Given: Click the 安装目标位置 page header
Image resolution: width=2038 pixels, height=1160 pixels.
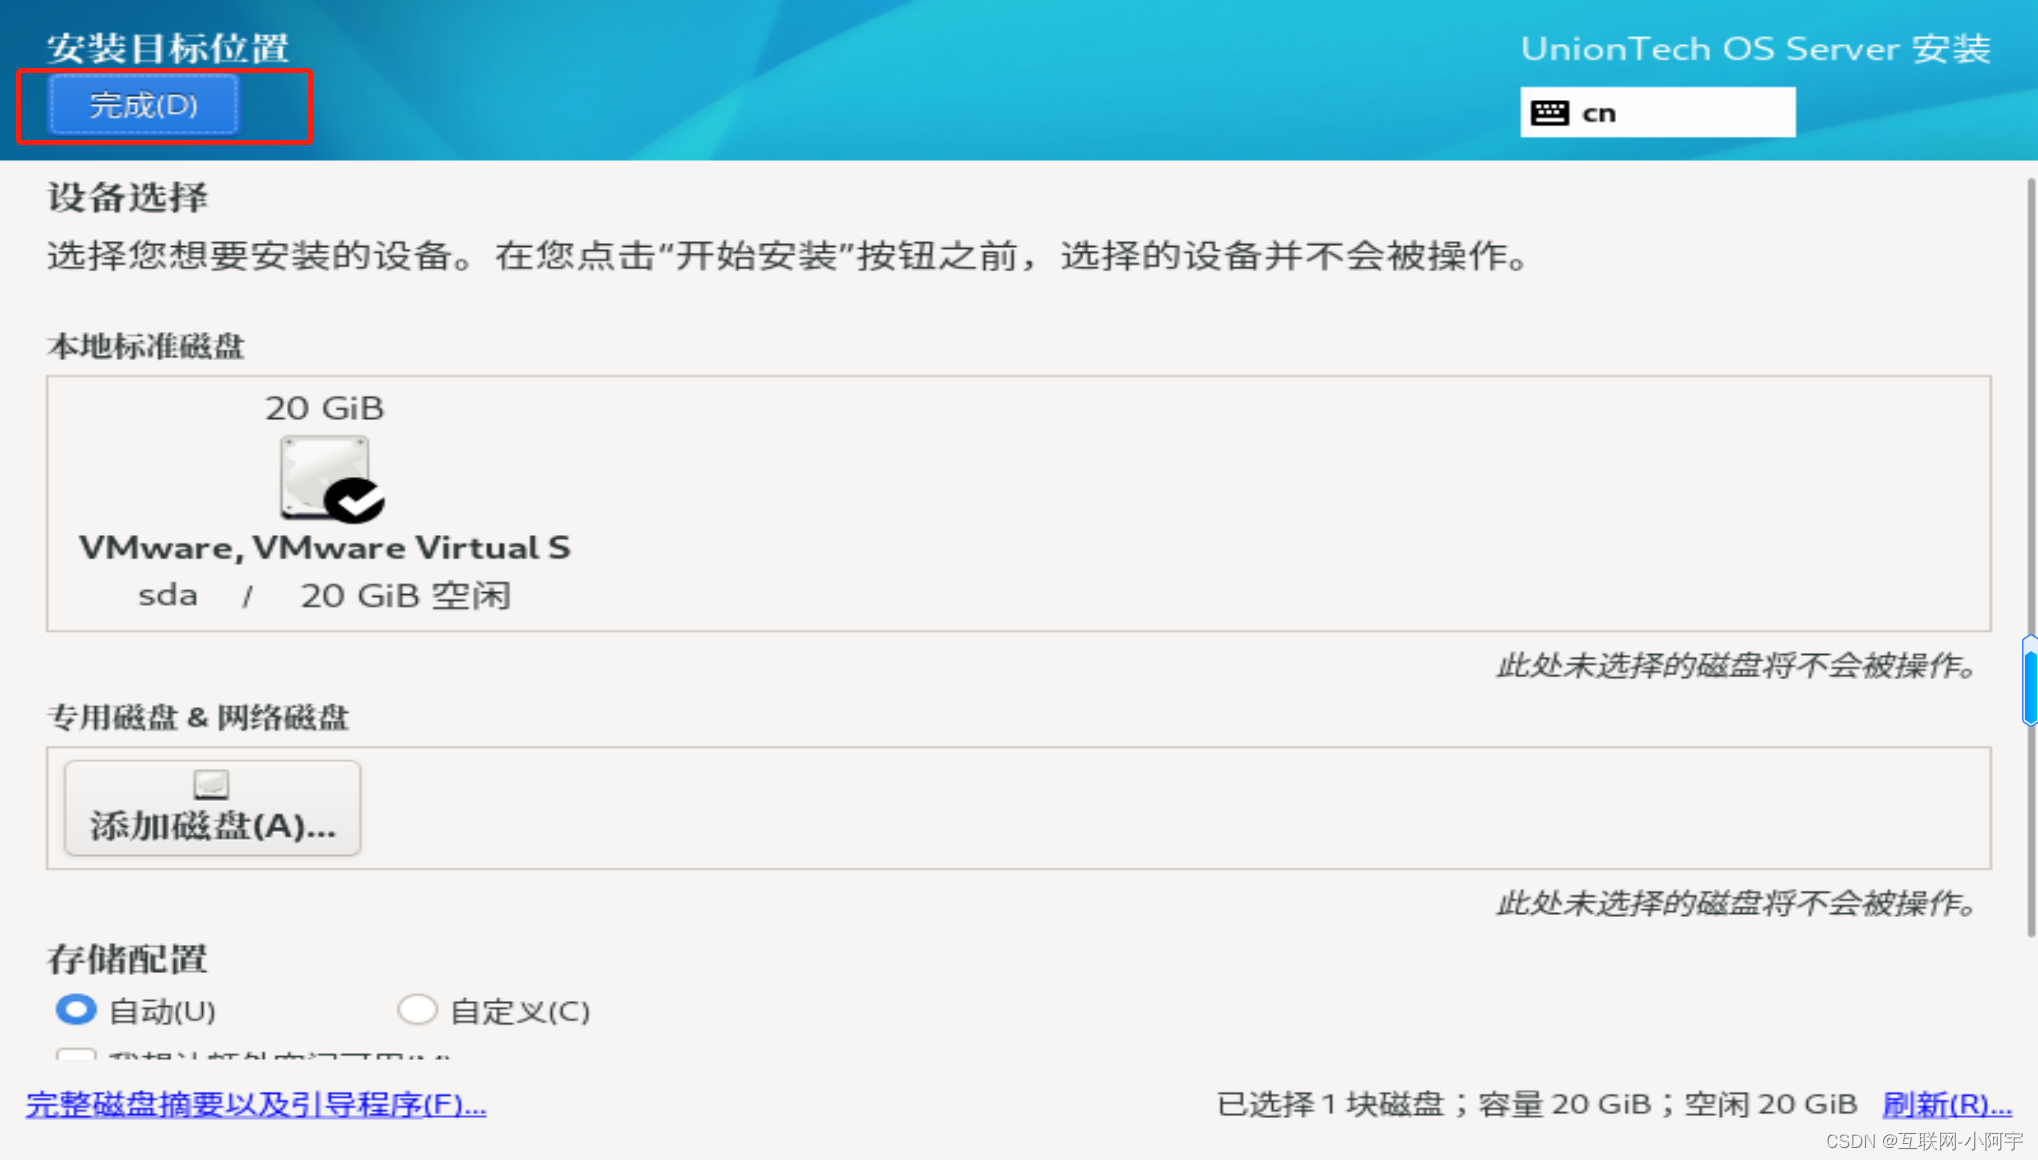Looking at the screenshot, I should pos(168,46).
